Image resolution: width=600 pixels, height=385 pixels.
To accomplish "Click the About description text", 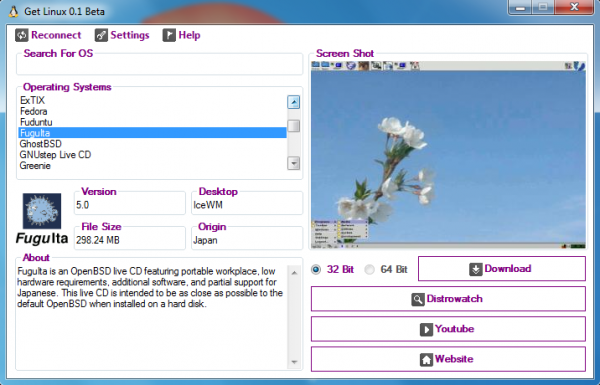I will [150, 287].
